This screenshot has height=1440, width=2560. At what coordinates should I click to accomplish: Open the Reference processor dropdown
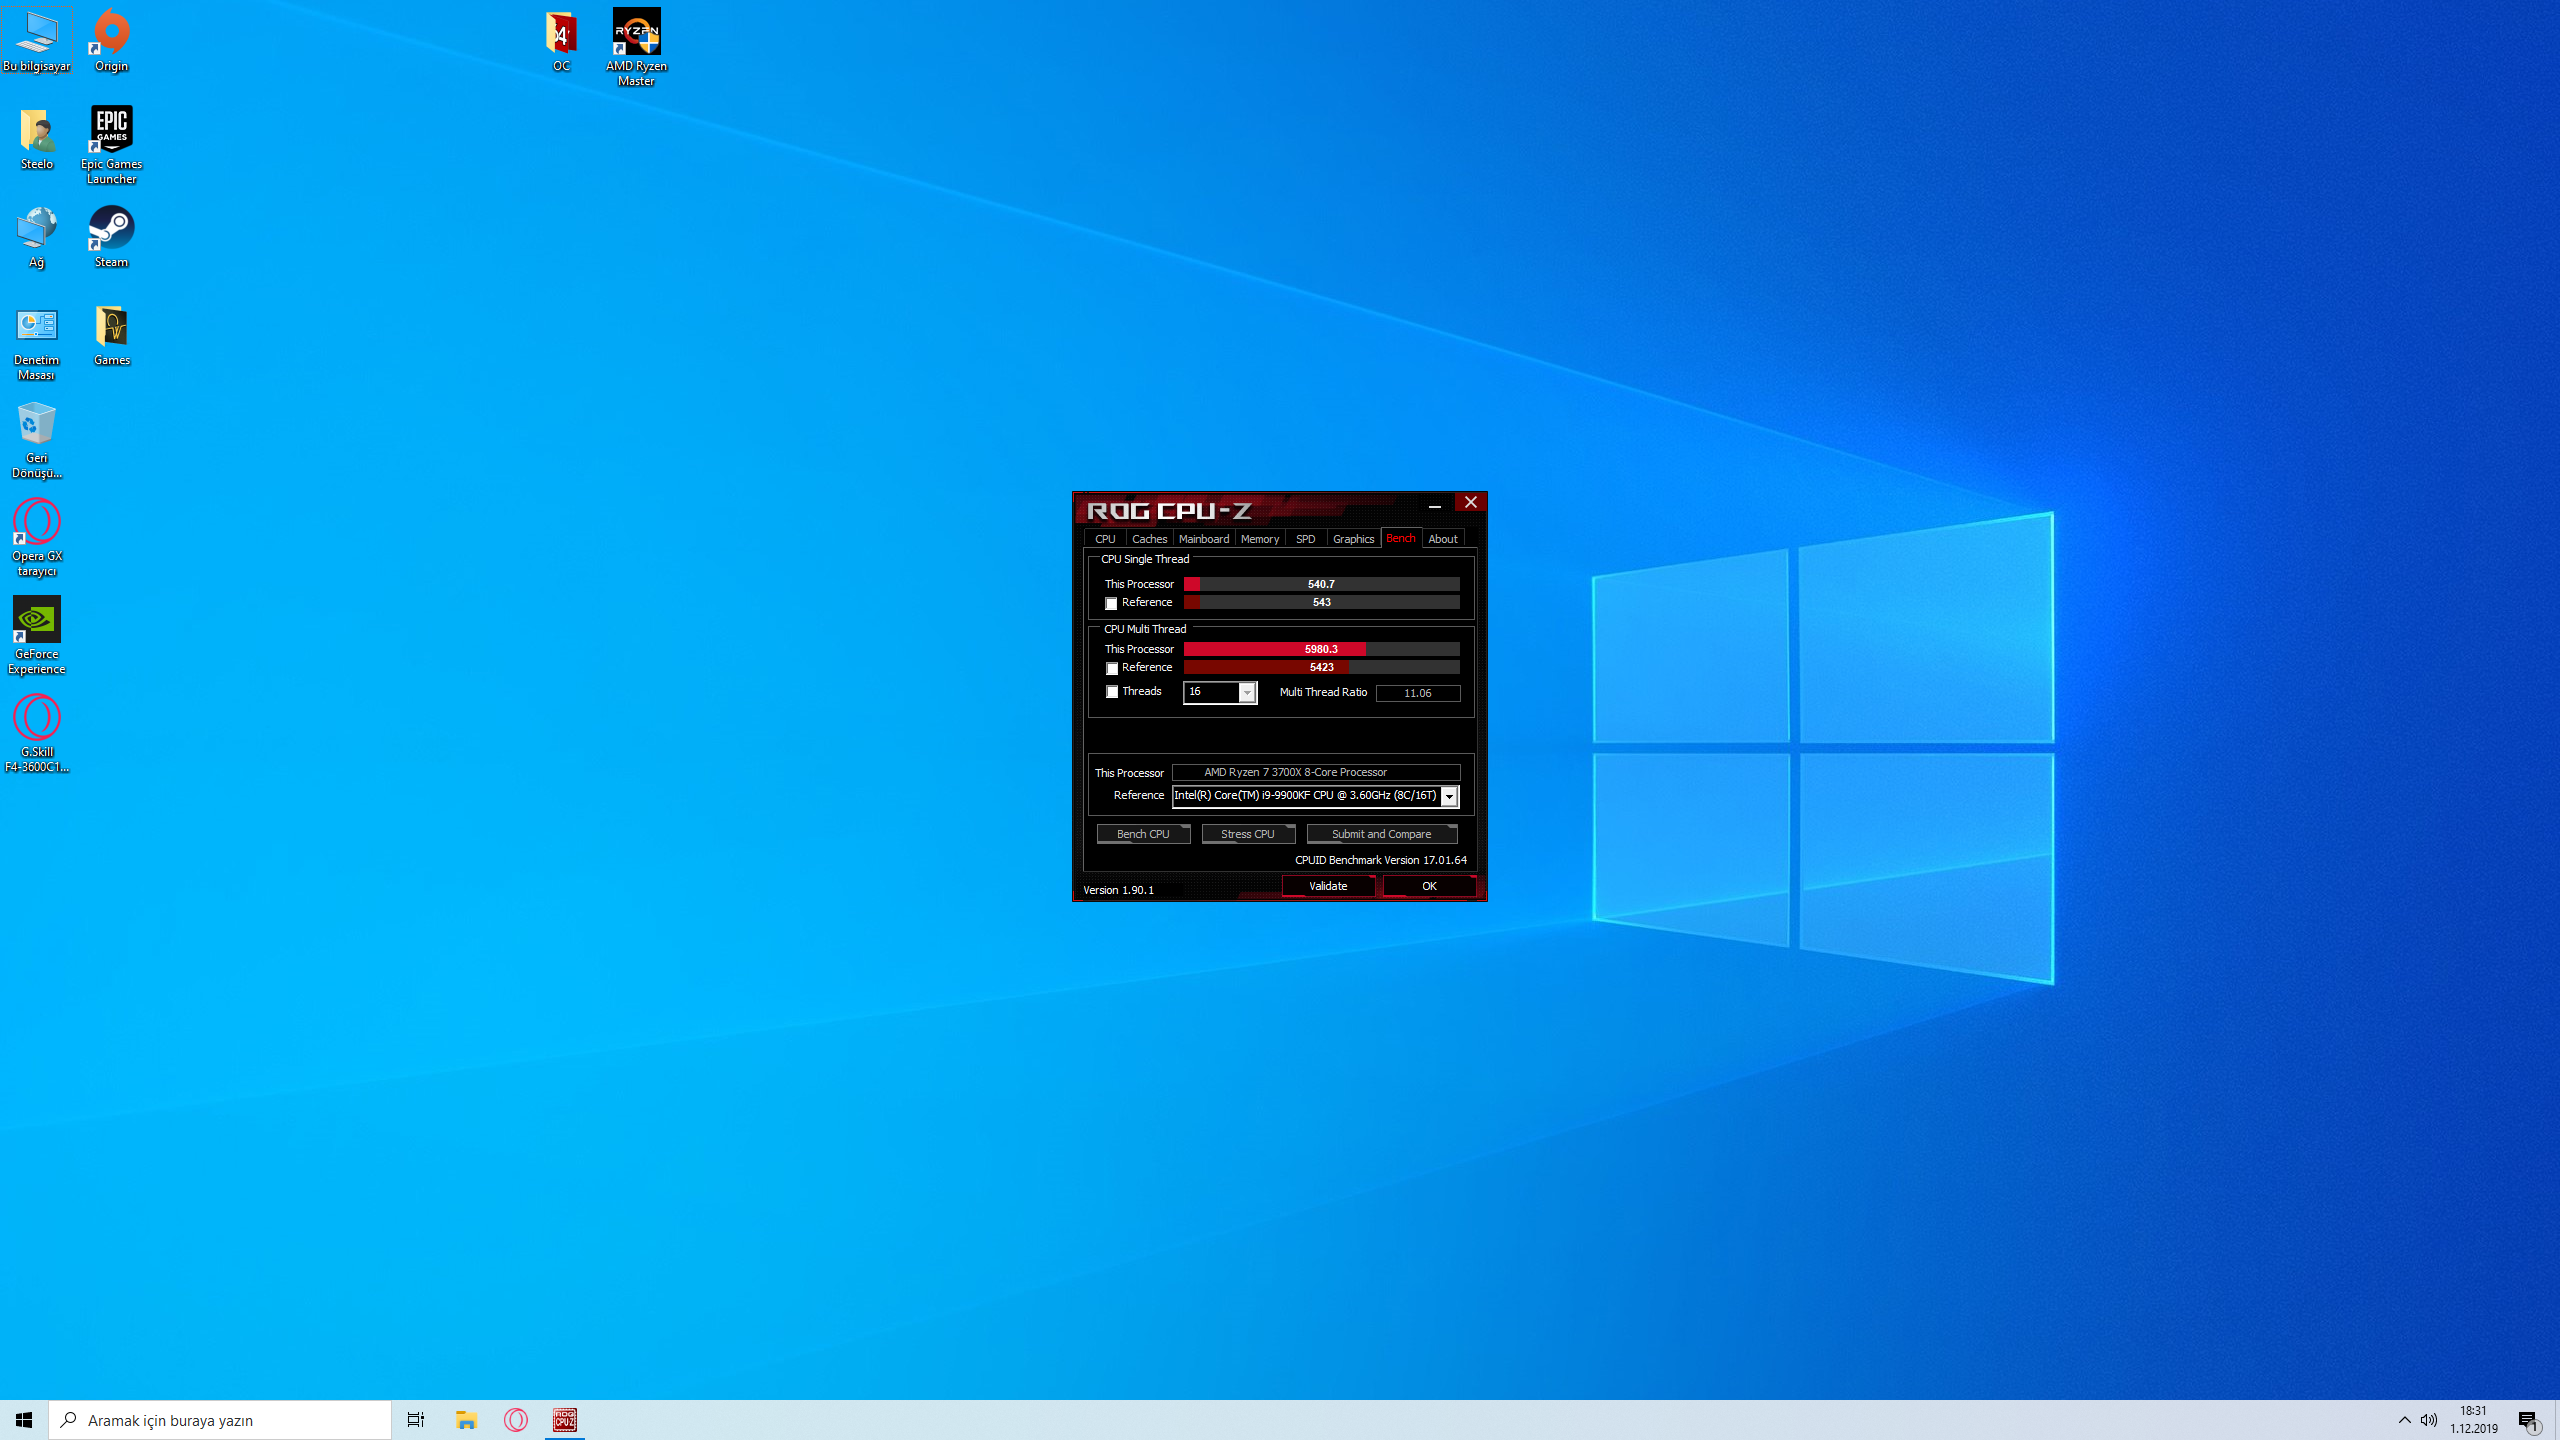point(1449,797)
